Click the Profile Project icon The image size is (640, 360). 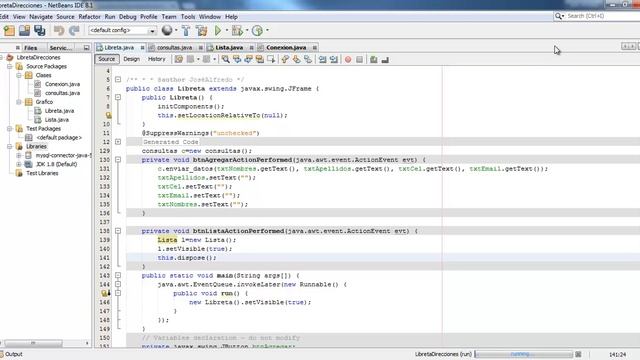257,31
